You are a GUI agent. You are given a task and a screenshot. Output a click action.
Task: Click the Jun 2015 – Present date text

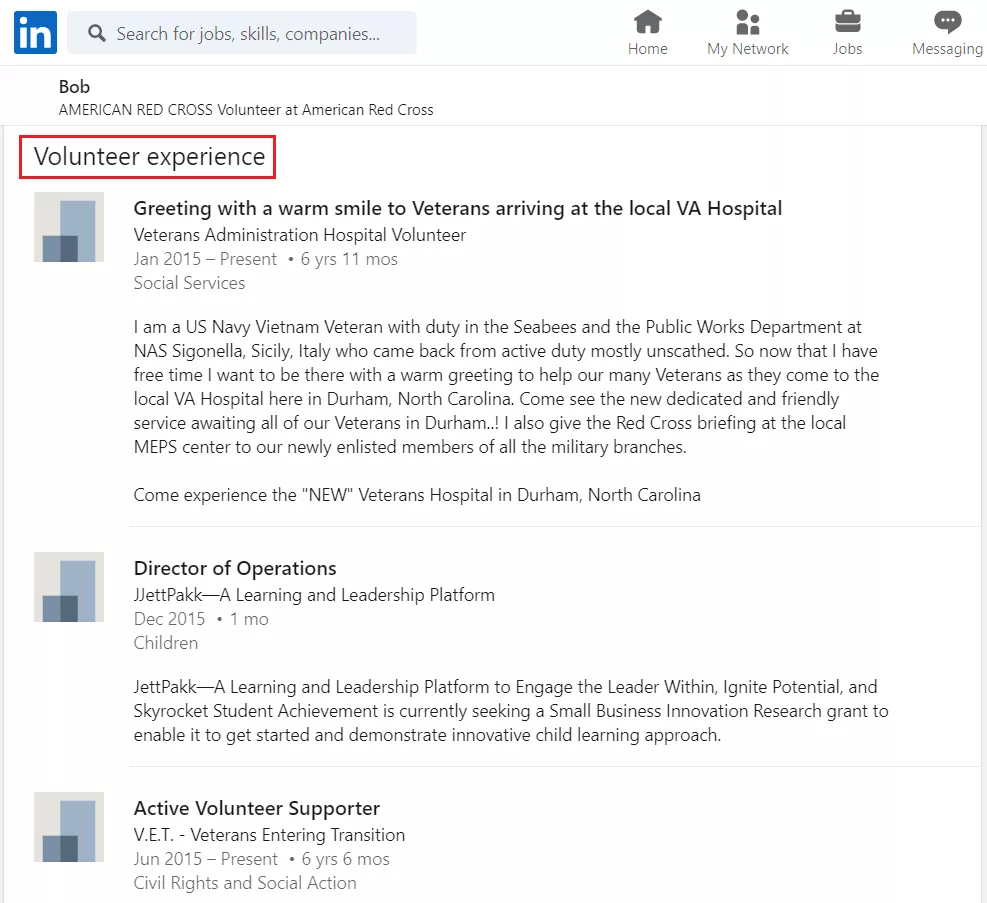click(206, 859)
